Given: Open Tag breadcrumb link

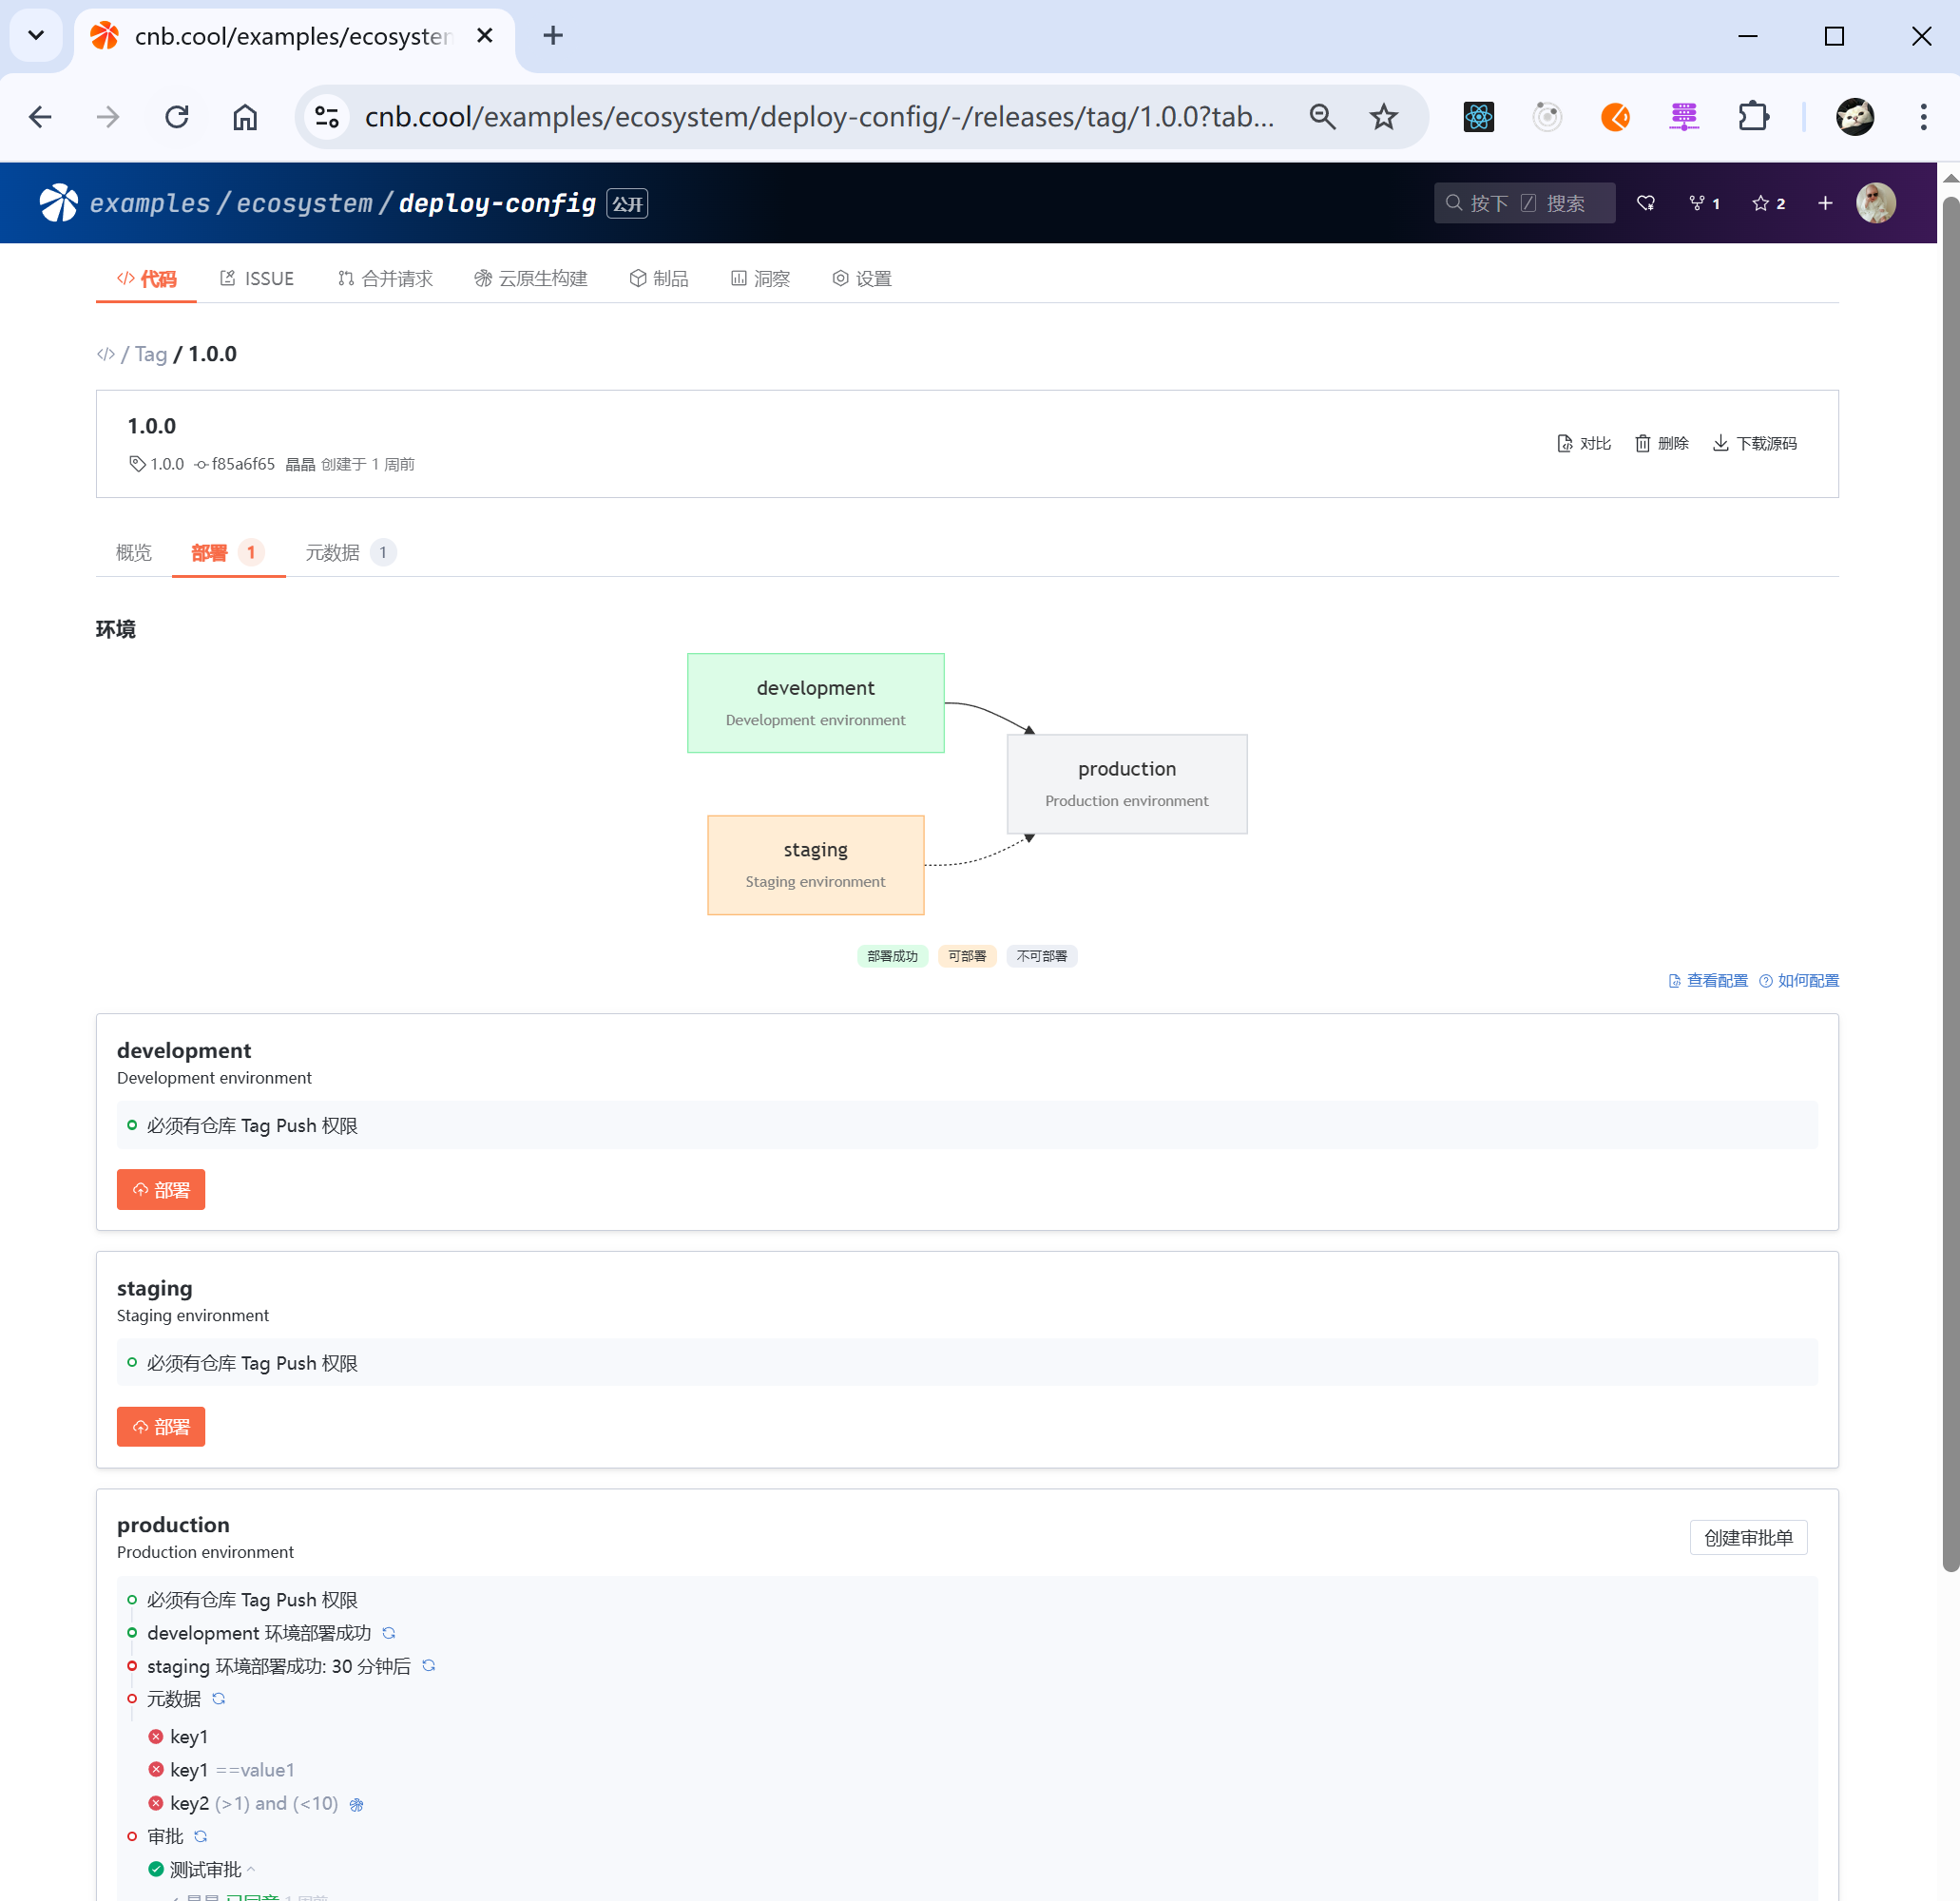Looking at the screenshot, I should [x=151, y=354].
